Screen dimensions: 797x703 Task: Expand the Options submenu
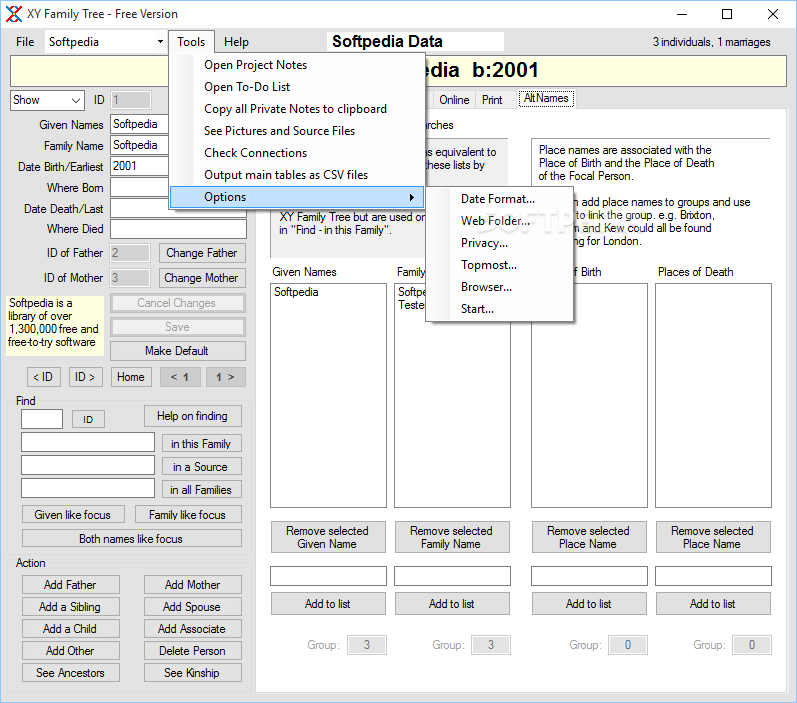[297, 197]
